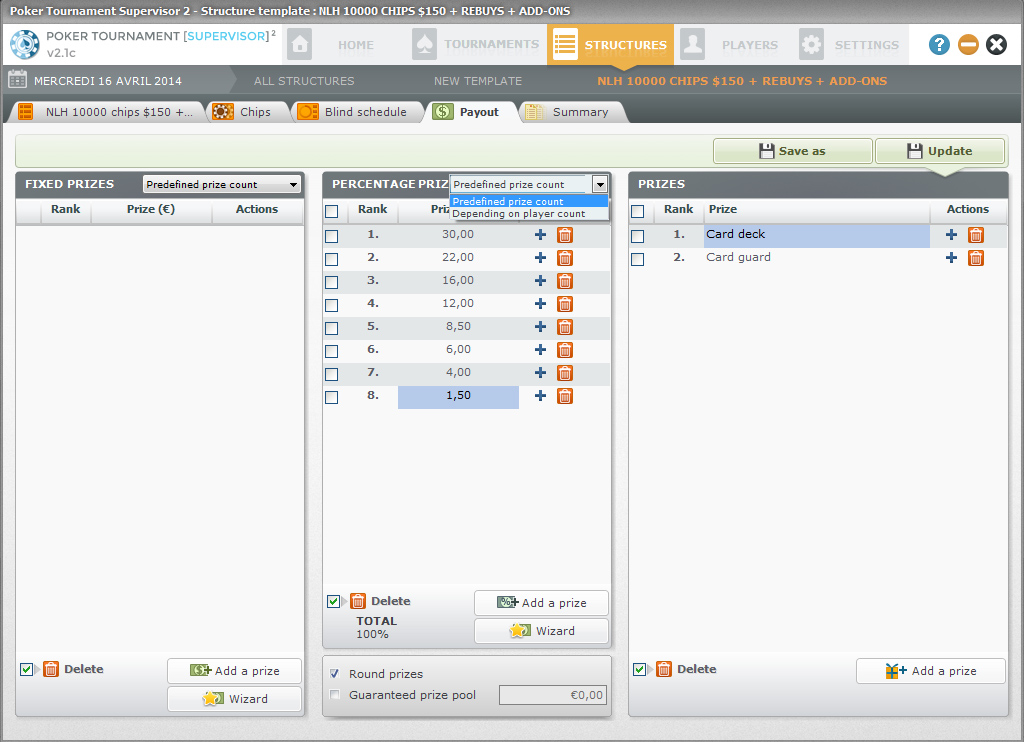Click the guaranteed prize pool amount field
Image resolution: width=1024 pixels, height=742 pixels.
(x=553, y=695)
